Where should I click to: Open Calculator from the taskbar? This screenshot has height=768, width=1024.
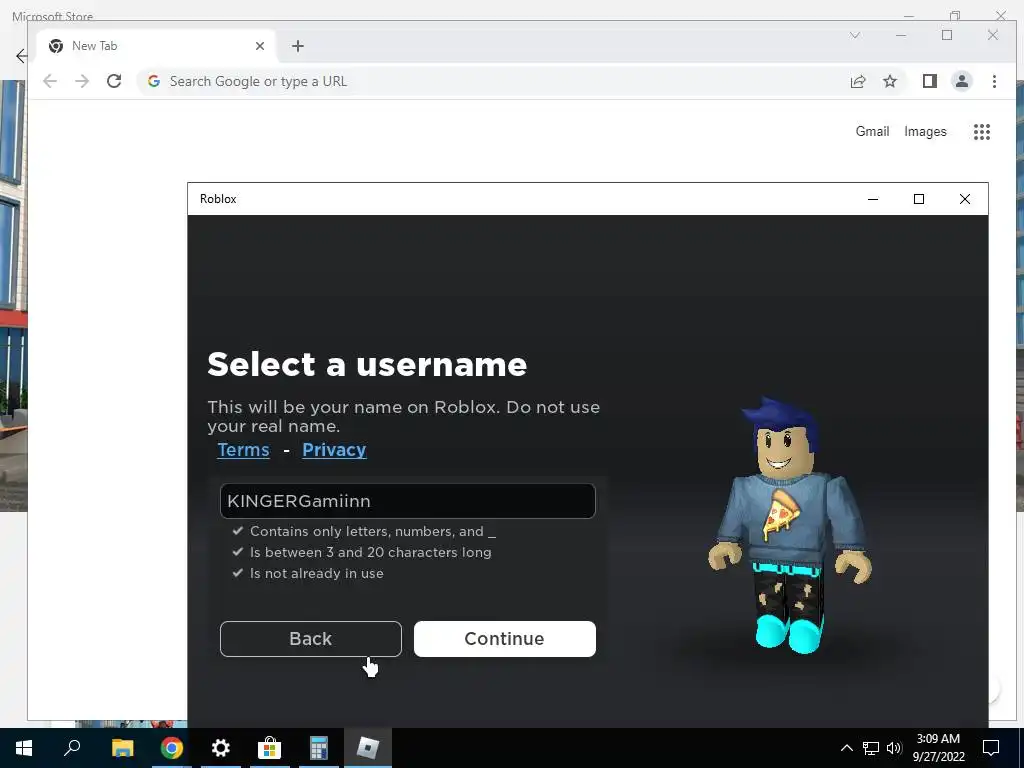click(x=319, y=748)
